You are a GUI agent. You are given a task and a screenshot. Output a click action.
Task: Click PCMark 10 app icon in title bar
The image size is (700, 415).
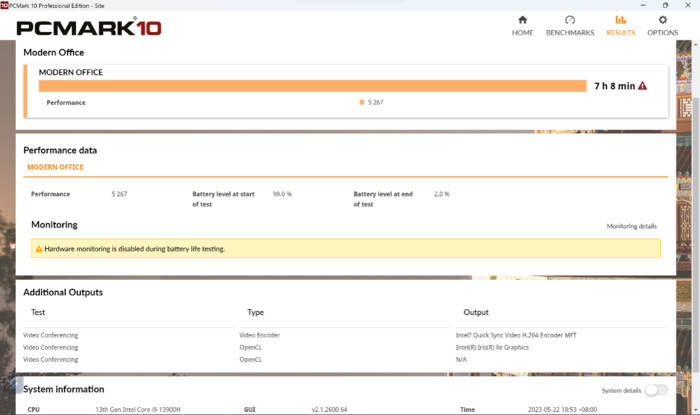(x=5, y=5)
